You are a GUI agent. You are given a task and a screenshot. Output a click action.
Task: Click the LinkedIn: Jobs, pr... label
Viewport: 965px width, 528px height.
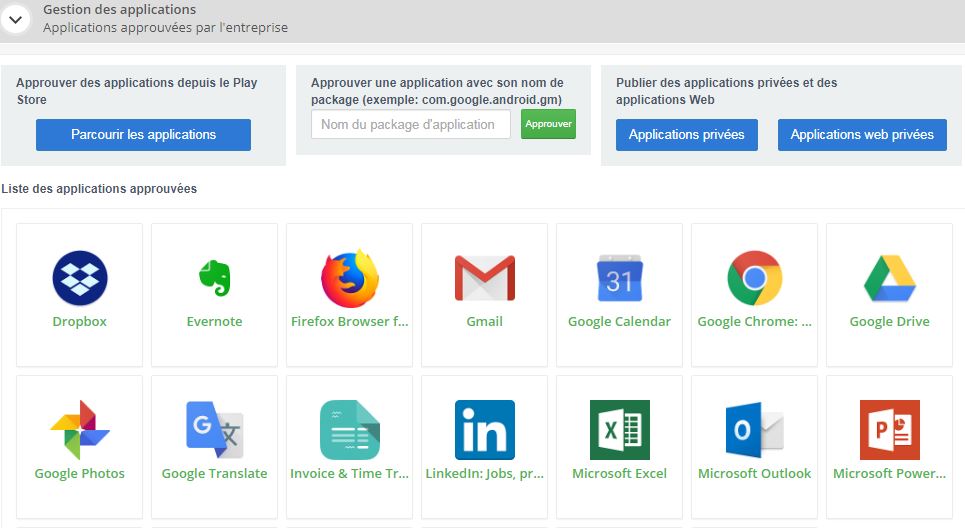484,474
